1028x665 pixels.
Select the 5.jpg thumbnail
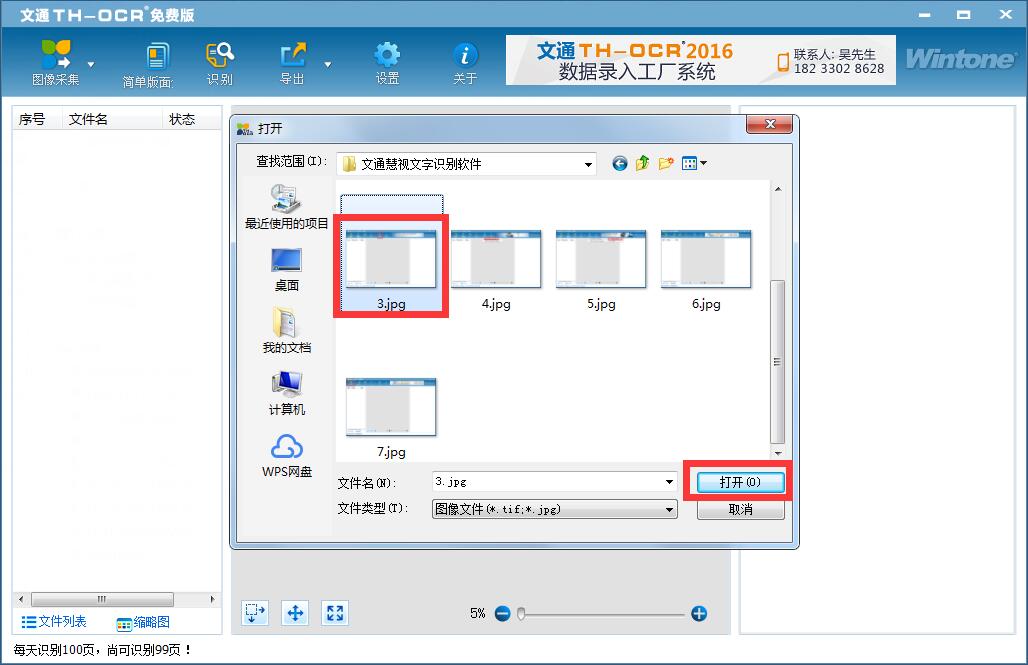click(601, 260)
